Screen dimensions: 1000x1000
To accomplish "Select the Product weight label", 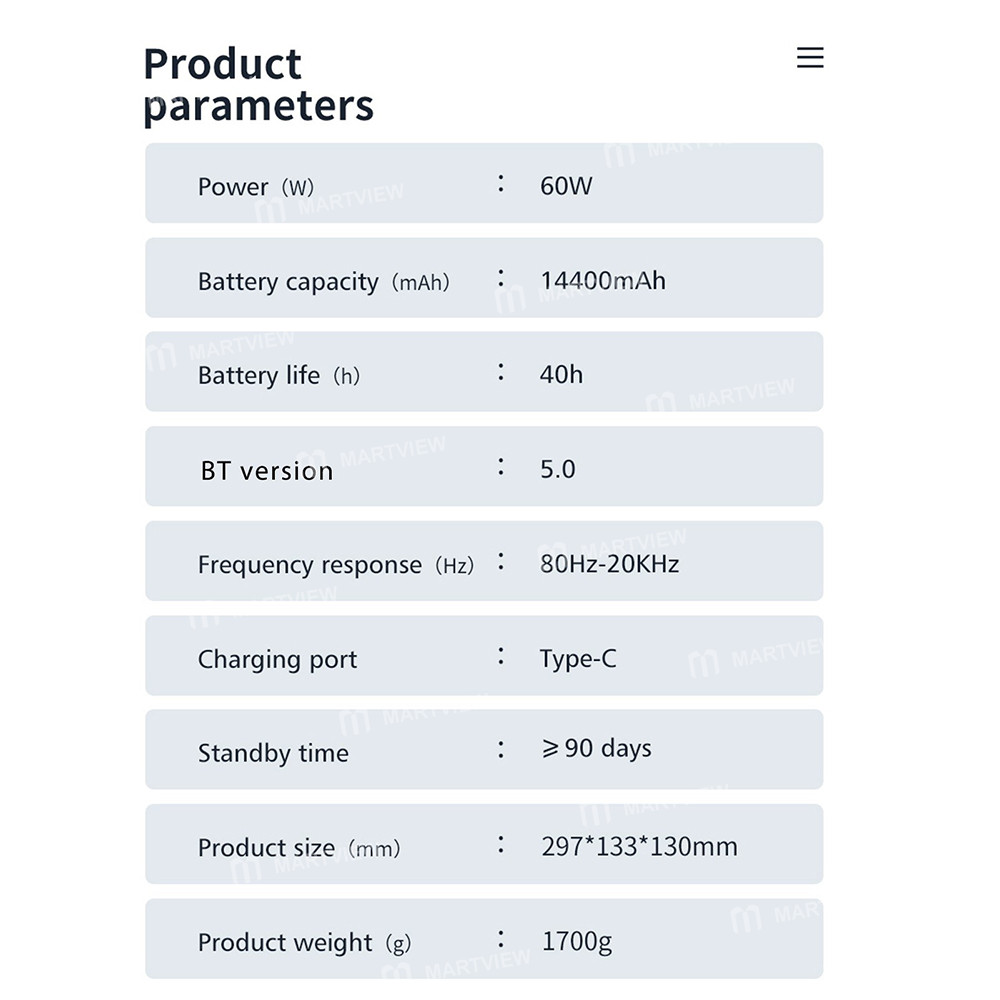I will [304, 943].
